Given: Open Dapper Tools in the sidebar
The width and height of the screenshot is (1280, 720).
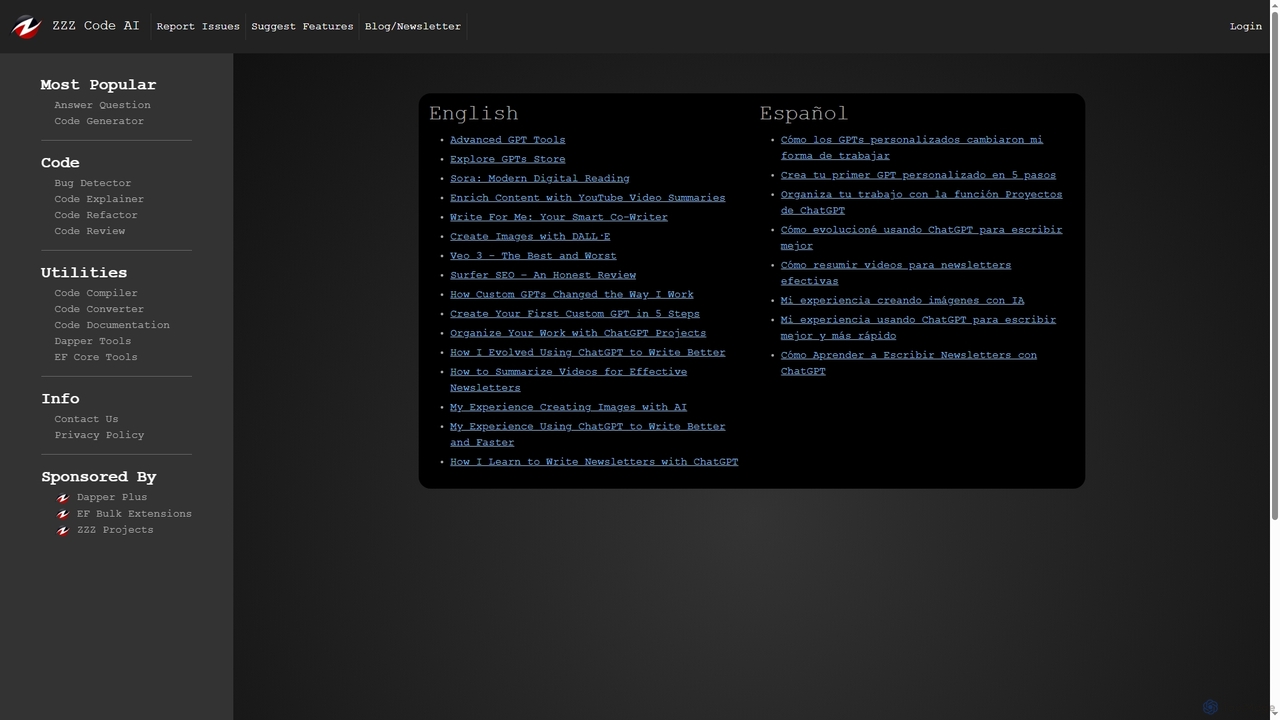Looking at the screenshot, I should coord(92,341).
